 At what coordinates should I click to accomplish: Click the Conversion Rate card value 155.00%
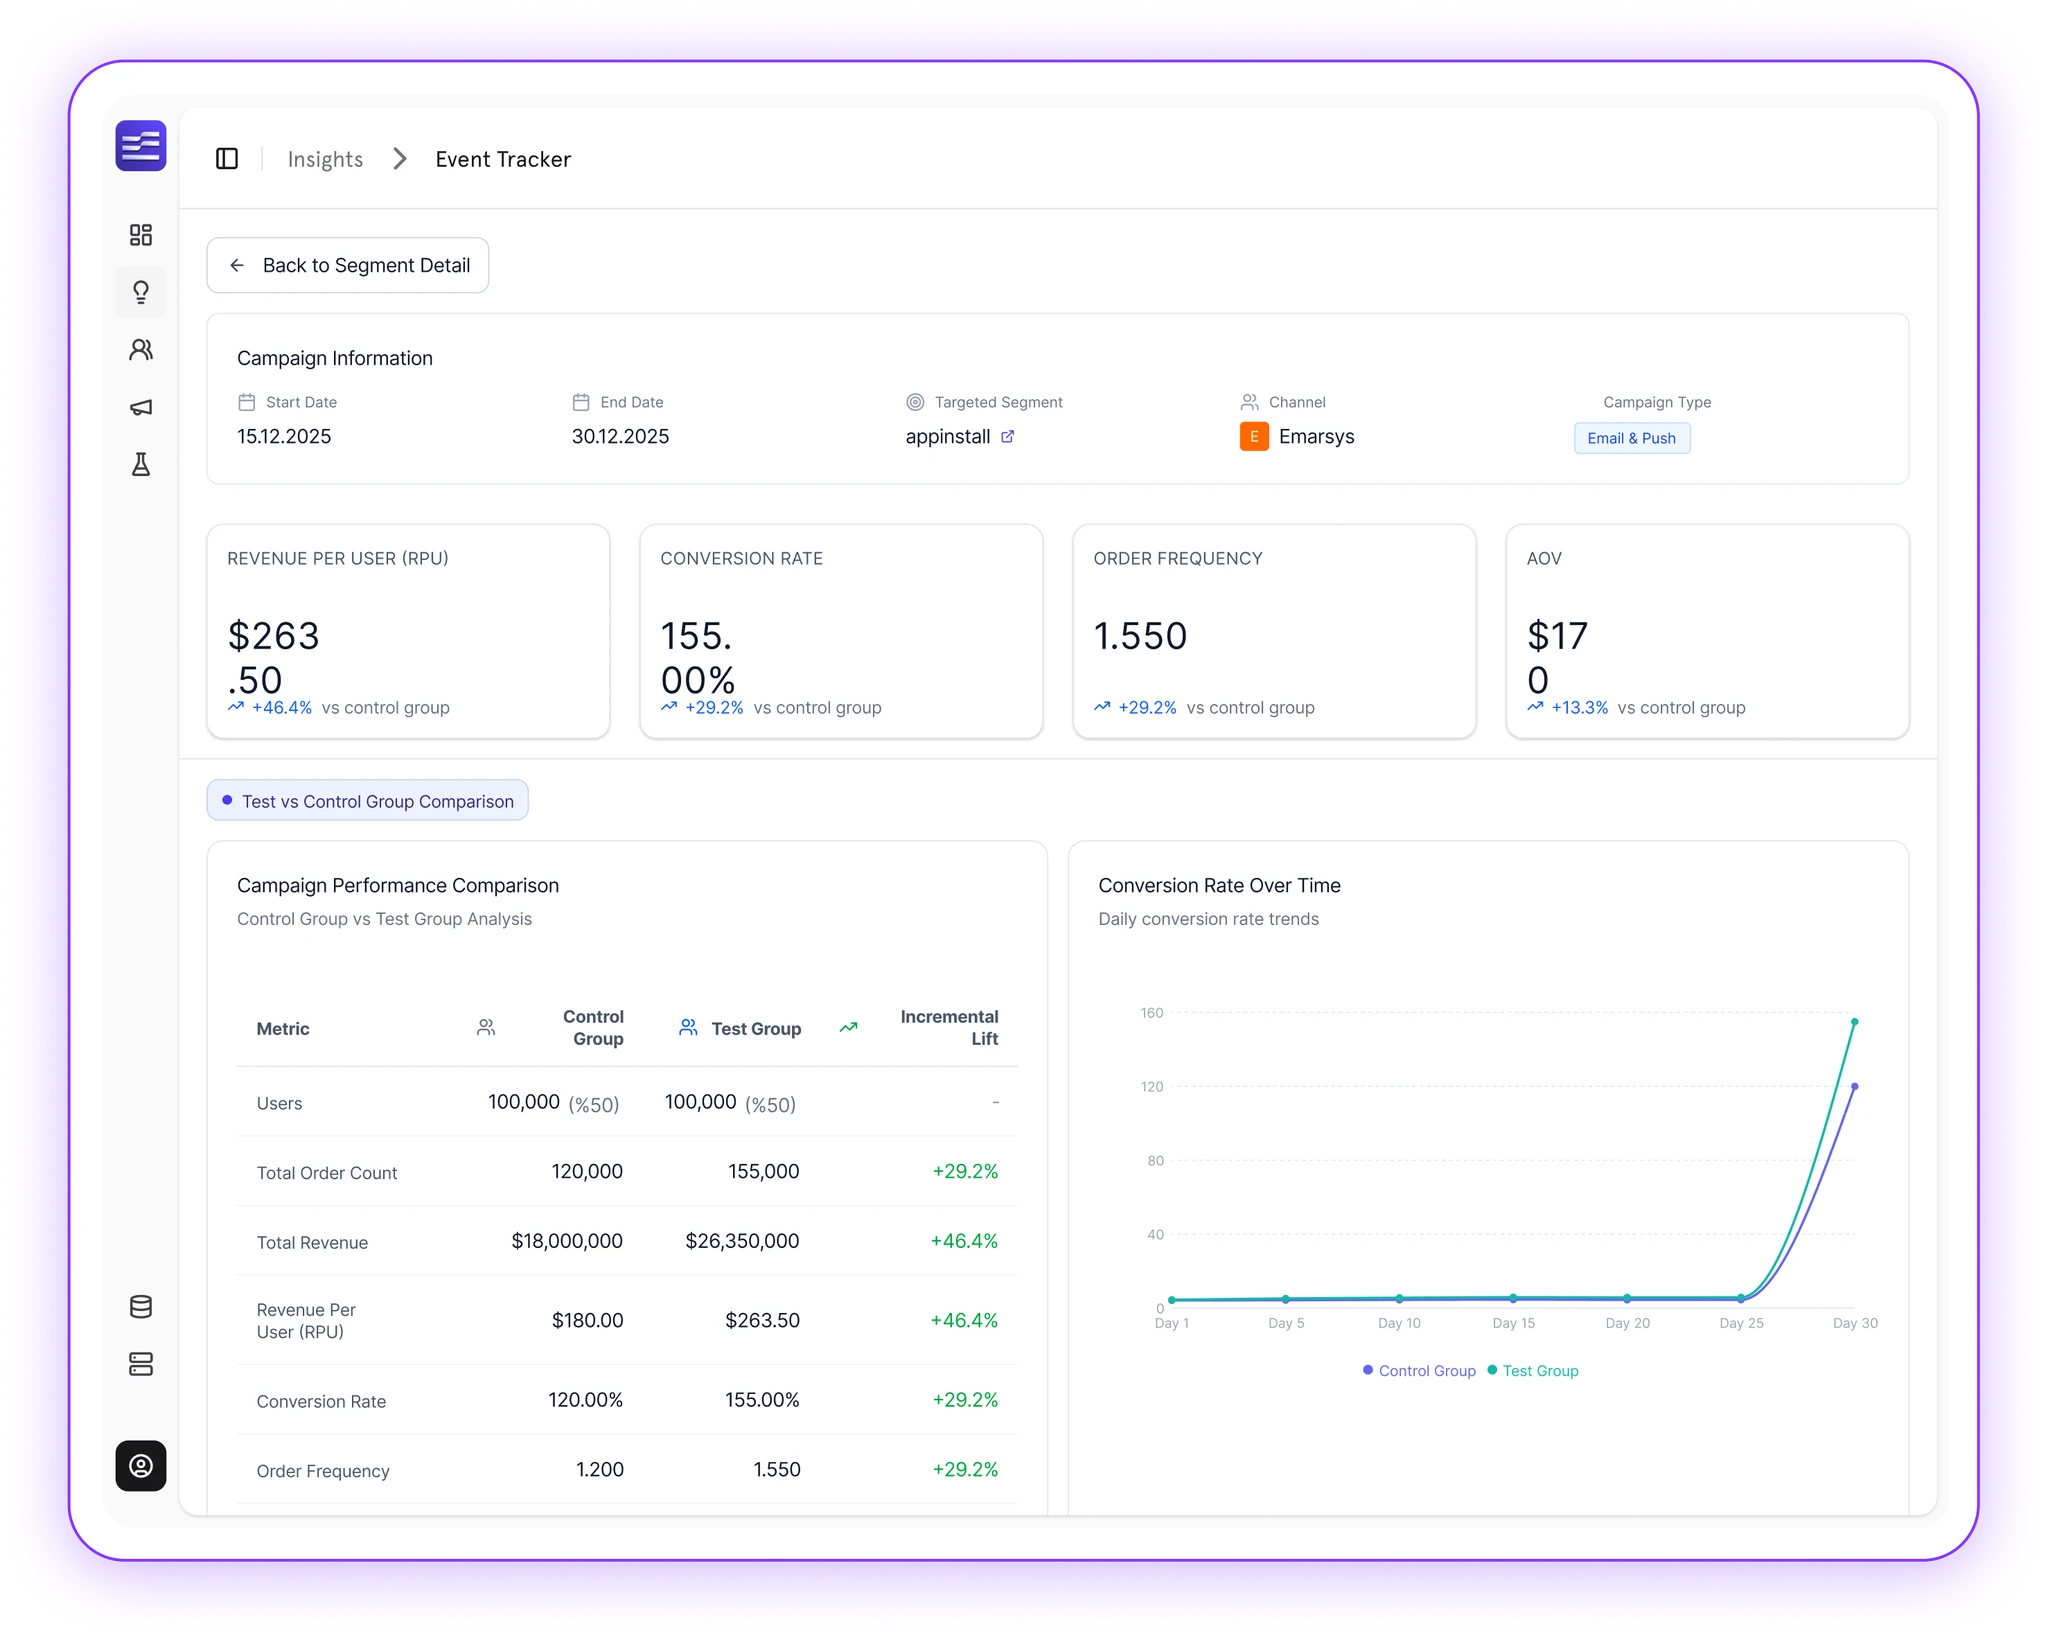tap(698, 657)
